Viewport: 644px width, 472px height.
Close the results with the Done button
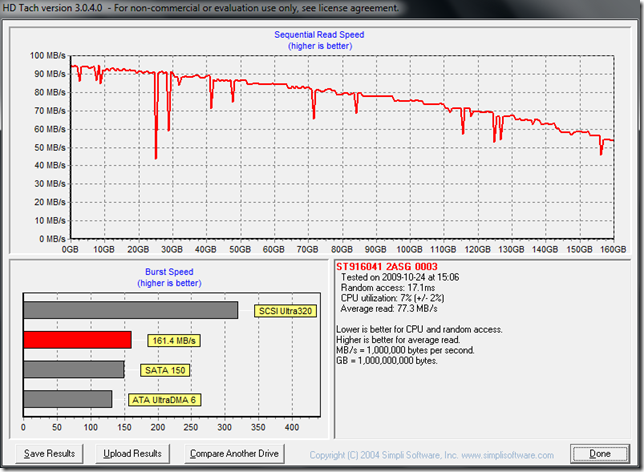click(x=599, y=453)
